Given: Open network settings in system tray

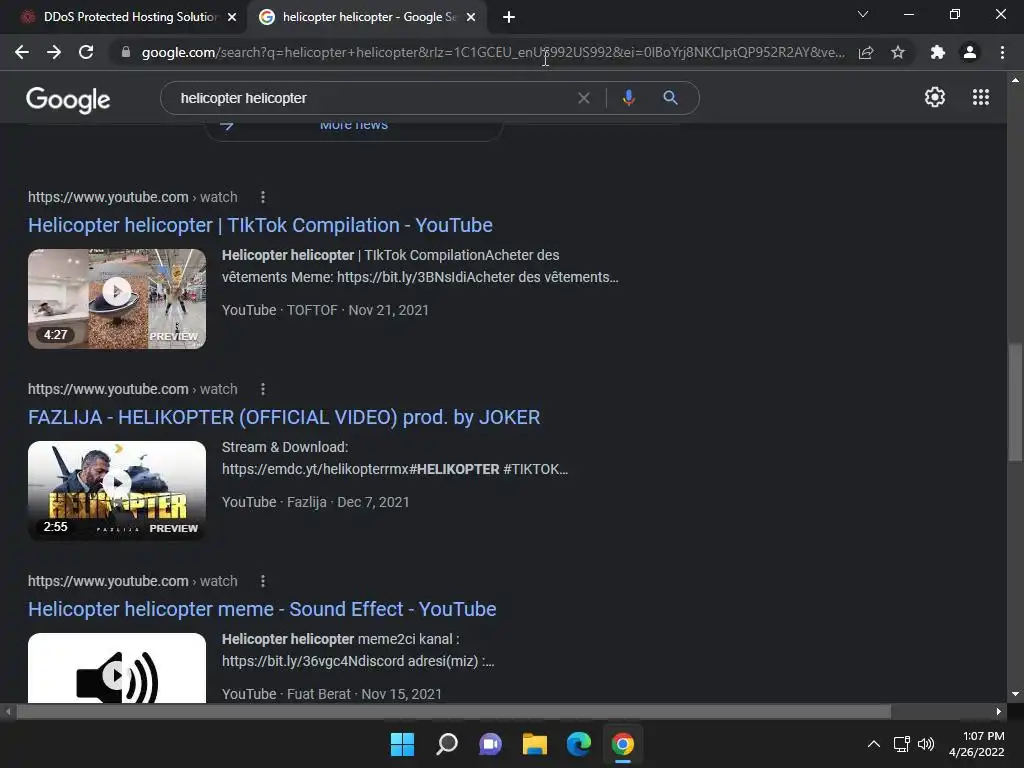Looking at the screenshot, I should (902, 744).
